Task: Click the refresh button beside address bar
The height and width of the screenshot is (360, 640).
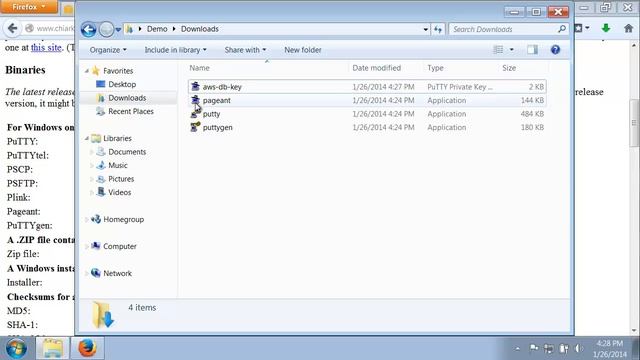Action: tap(438, 29)
